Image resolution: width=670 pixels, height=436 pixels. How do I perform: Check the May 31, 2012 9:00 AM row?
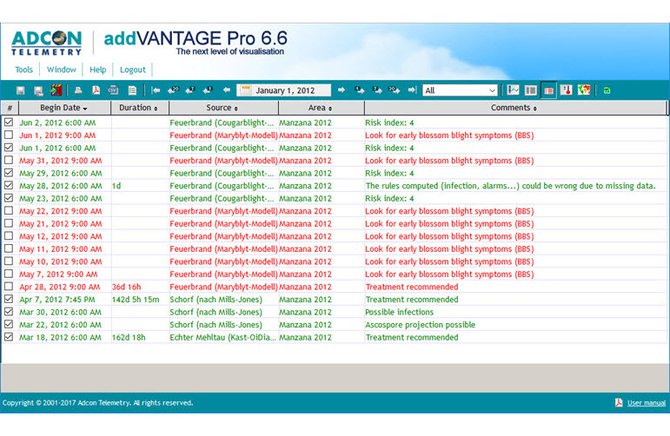pos(9,160)
